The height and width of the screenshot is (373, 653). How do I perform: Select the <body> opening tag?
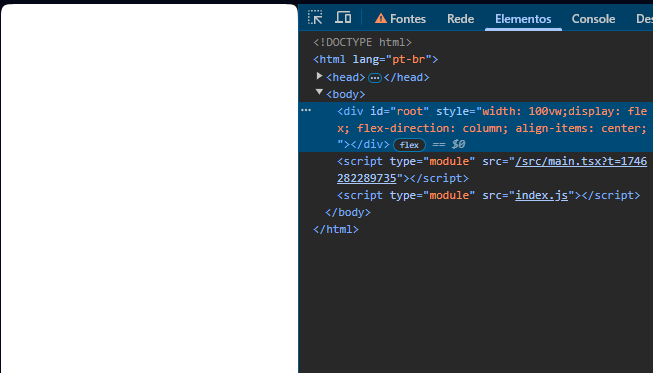346,94
